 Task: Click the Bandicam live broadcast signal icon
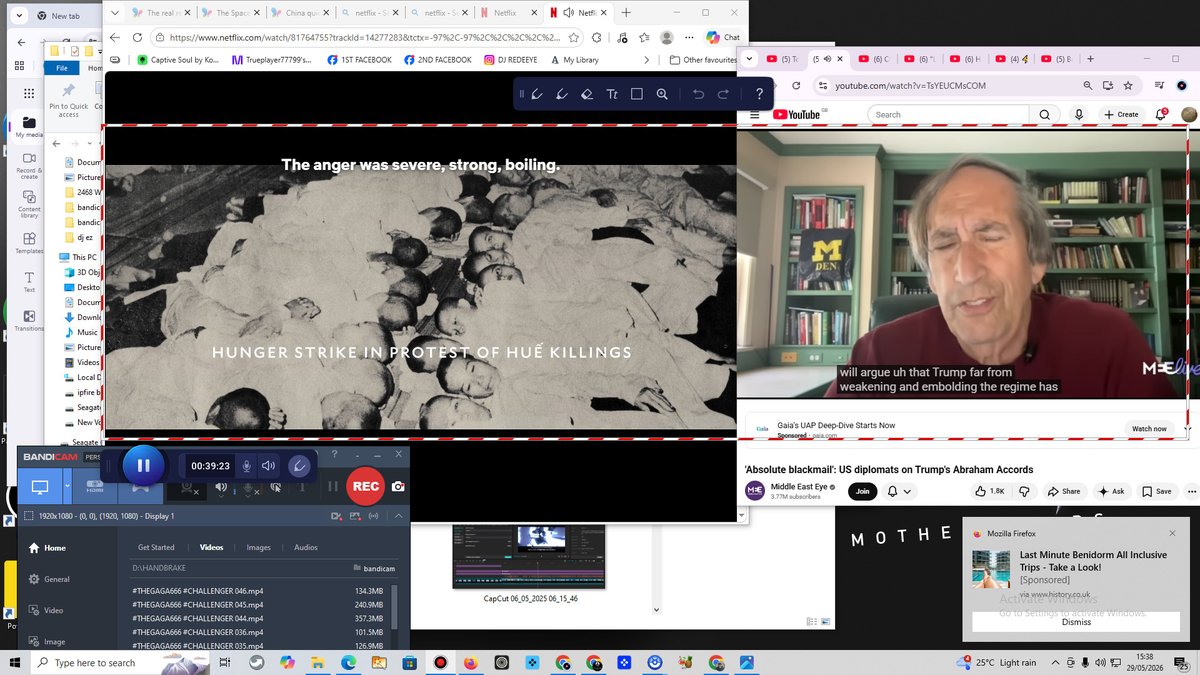point(374,516)
